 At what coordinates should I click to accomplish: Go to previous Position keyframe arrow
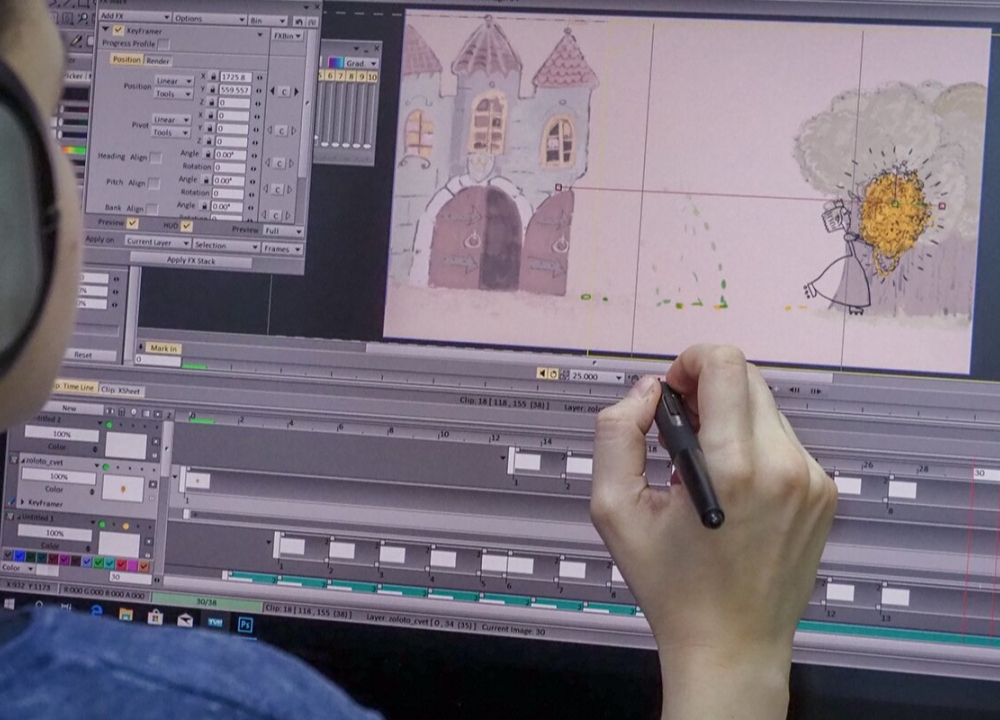click(x=273, y=91)
